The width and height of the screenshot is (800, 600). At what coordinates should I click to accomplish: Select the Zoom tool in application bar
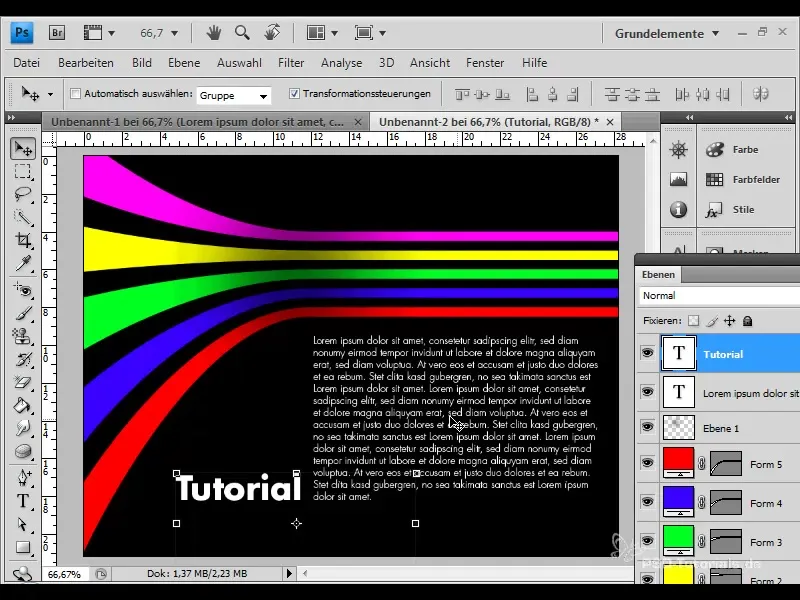coord(242,33)
